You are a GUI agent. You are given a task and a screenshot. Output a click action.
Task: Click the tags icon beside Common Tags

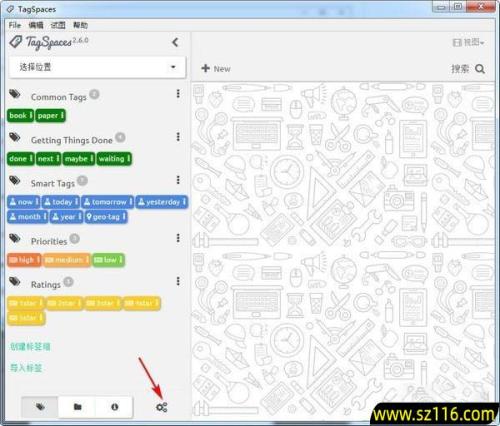pos(15,94)
